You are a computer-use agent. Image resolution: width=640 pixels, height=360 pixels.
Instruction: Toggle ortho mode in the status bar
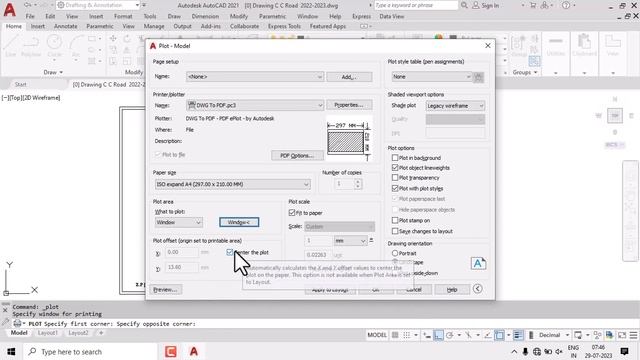(438, 335)
